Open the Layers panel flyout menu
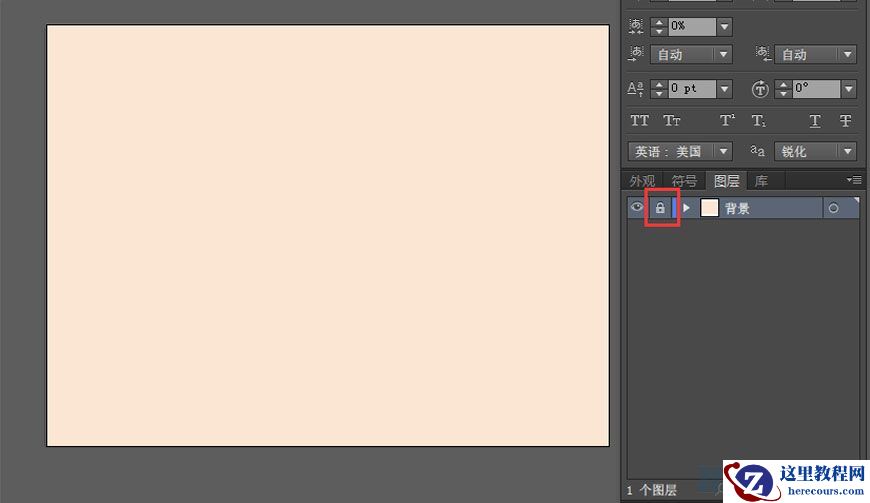The width and height of the screenshot is (870, 503). point(854,180)
